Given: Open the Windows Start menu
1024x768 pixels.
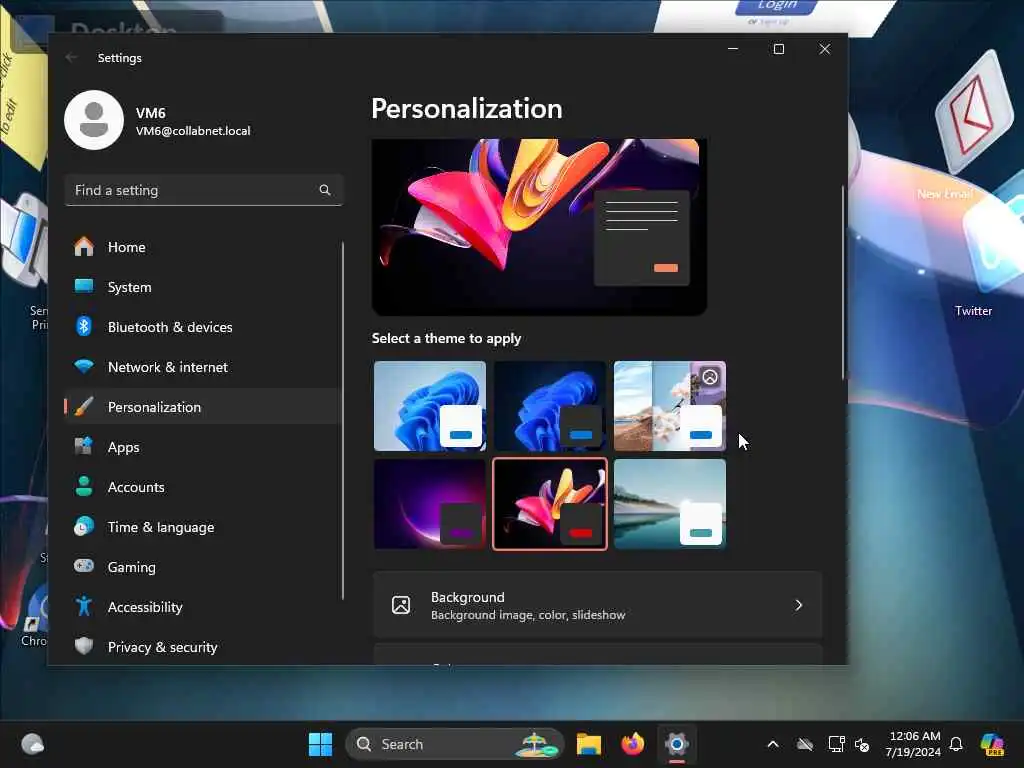Looking at the screenshot, I should (x=320, y=744).
